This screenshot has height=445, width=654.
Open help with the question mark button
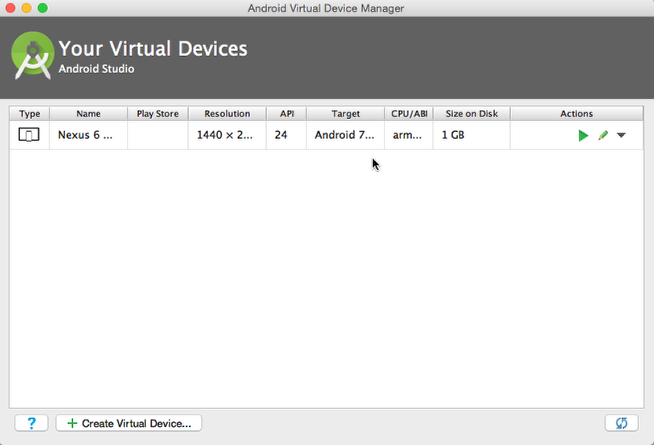pos(31,423)
